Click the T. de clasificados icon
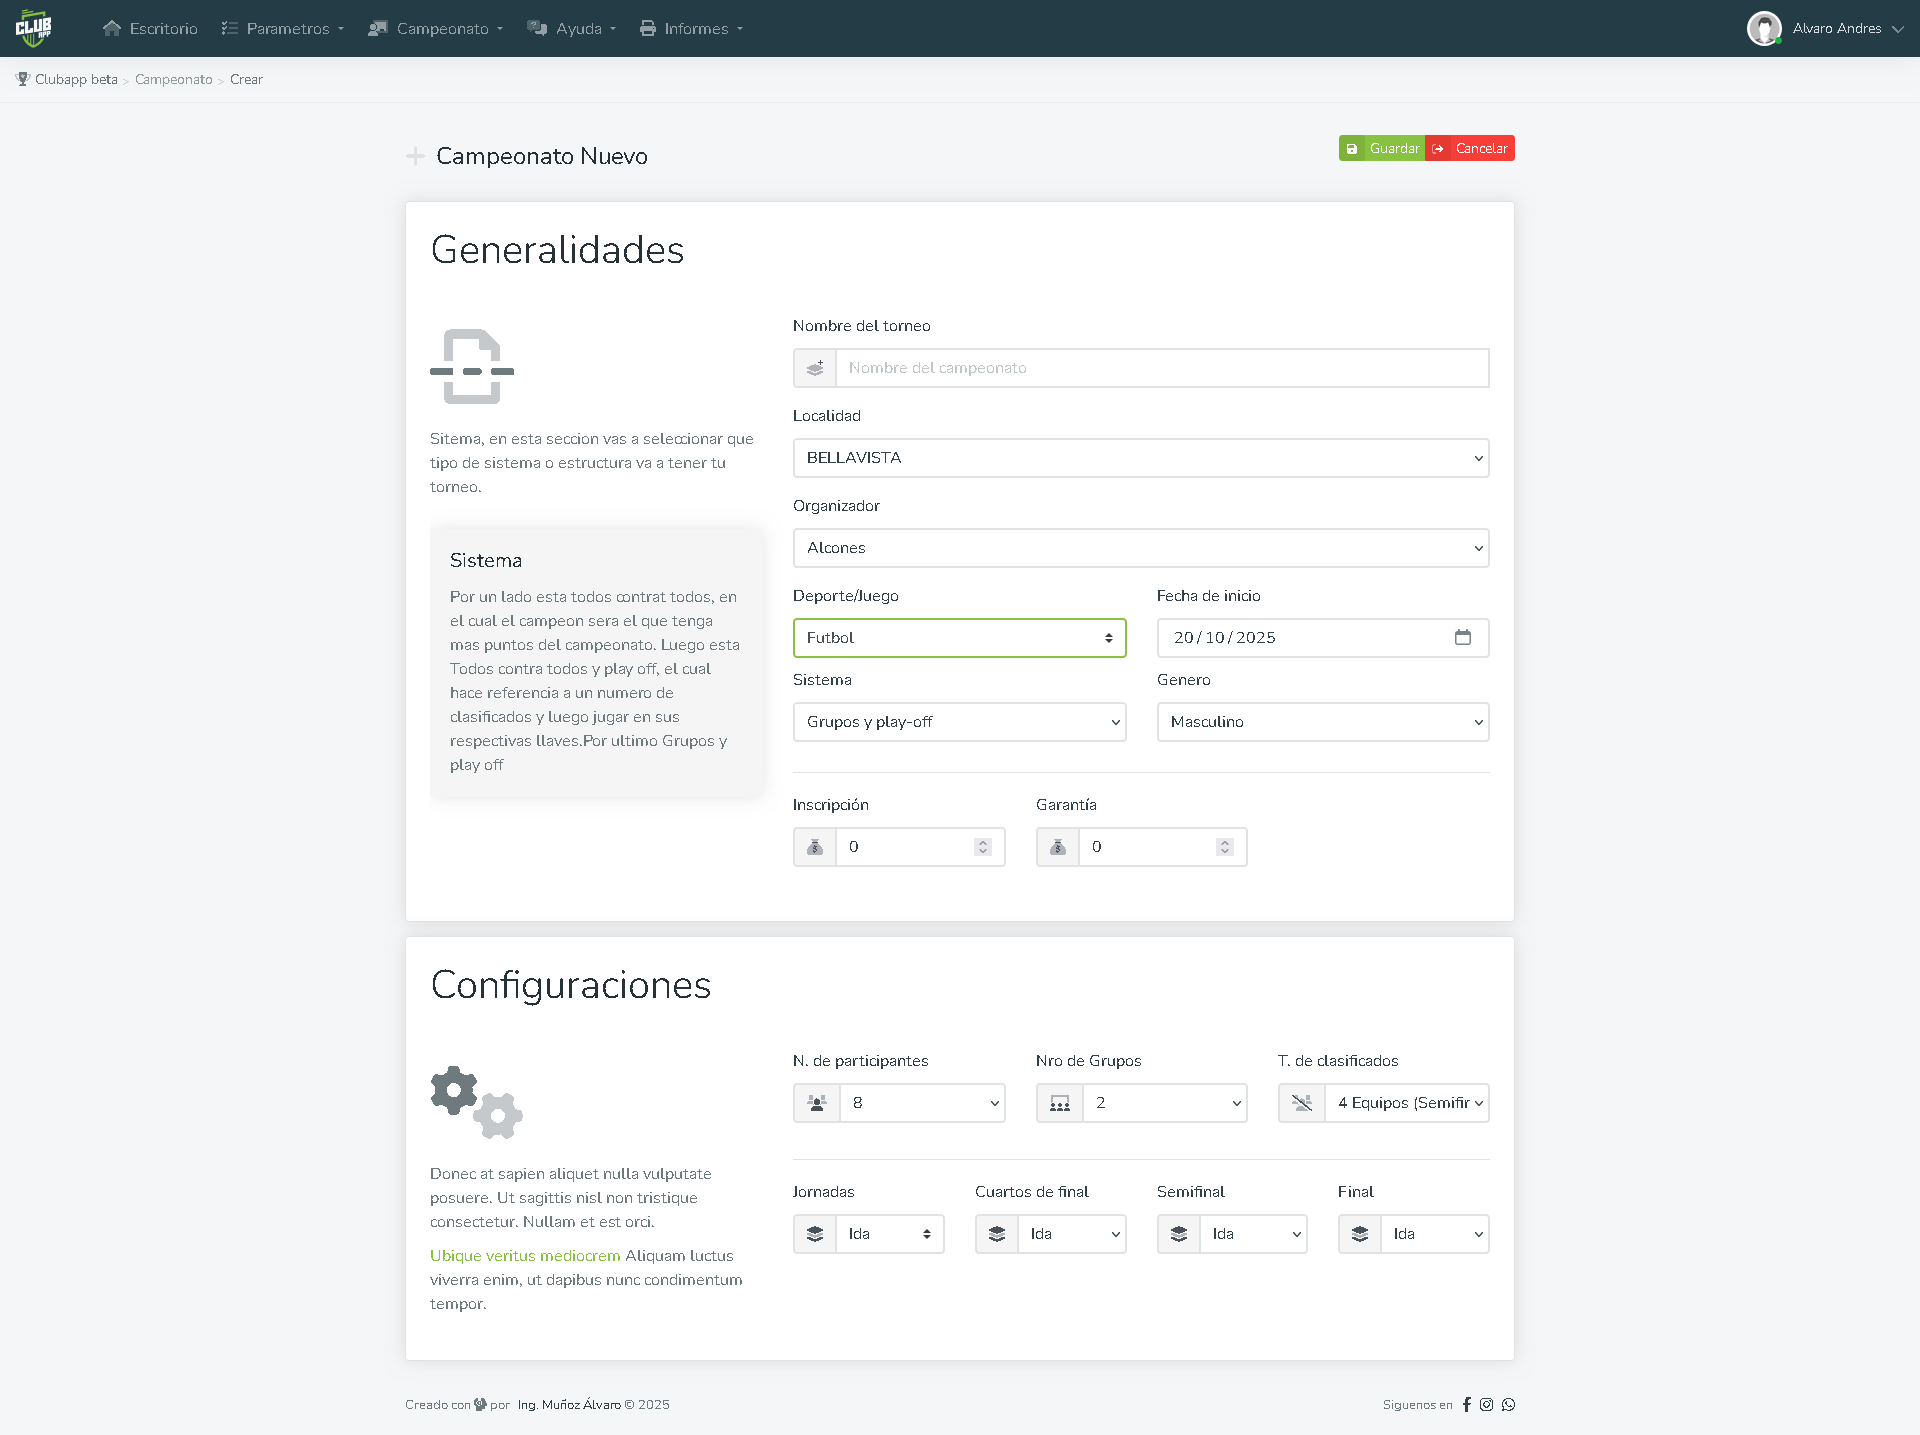The image size is (1920, 1435). click(1302, 1103)
